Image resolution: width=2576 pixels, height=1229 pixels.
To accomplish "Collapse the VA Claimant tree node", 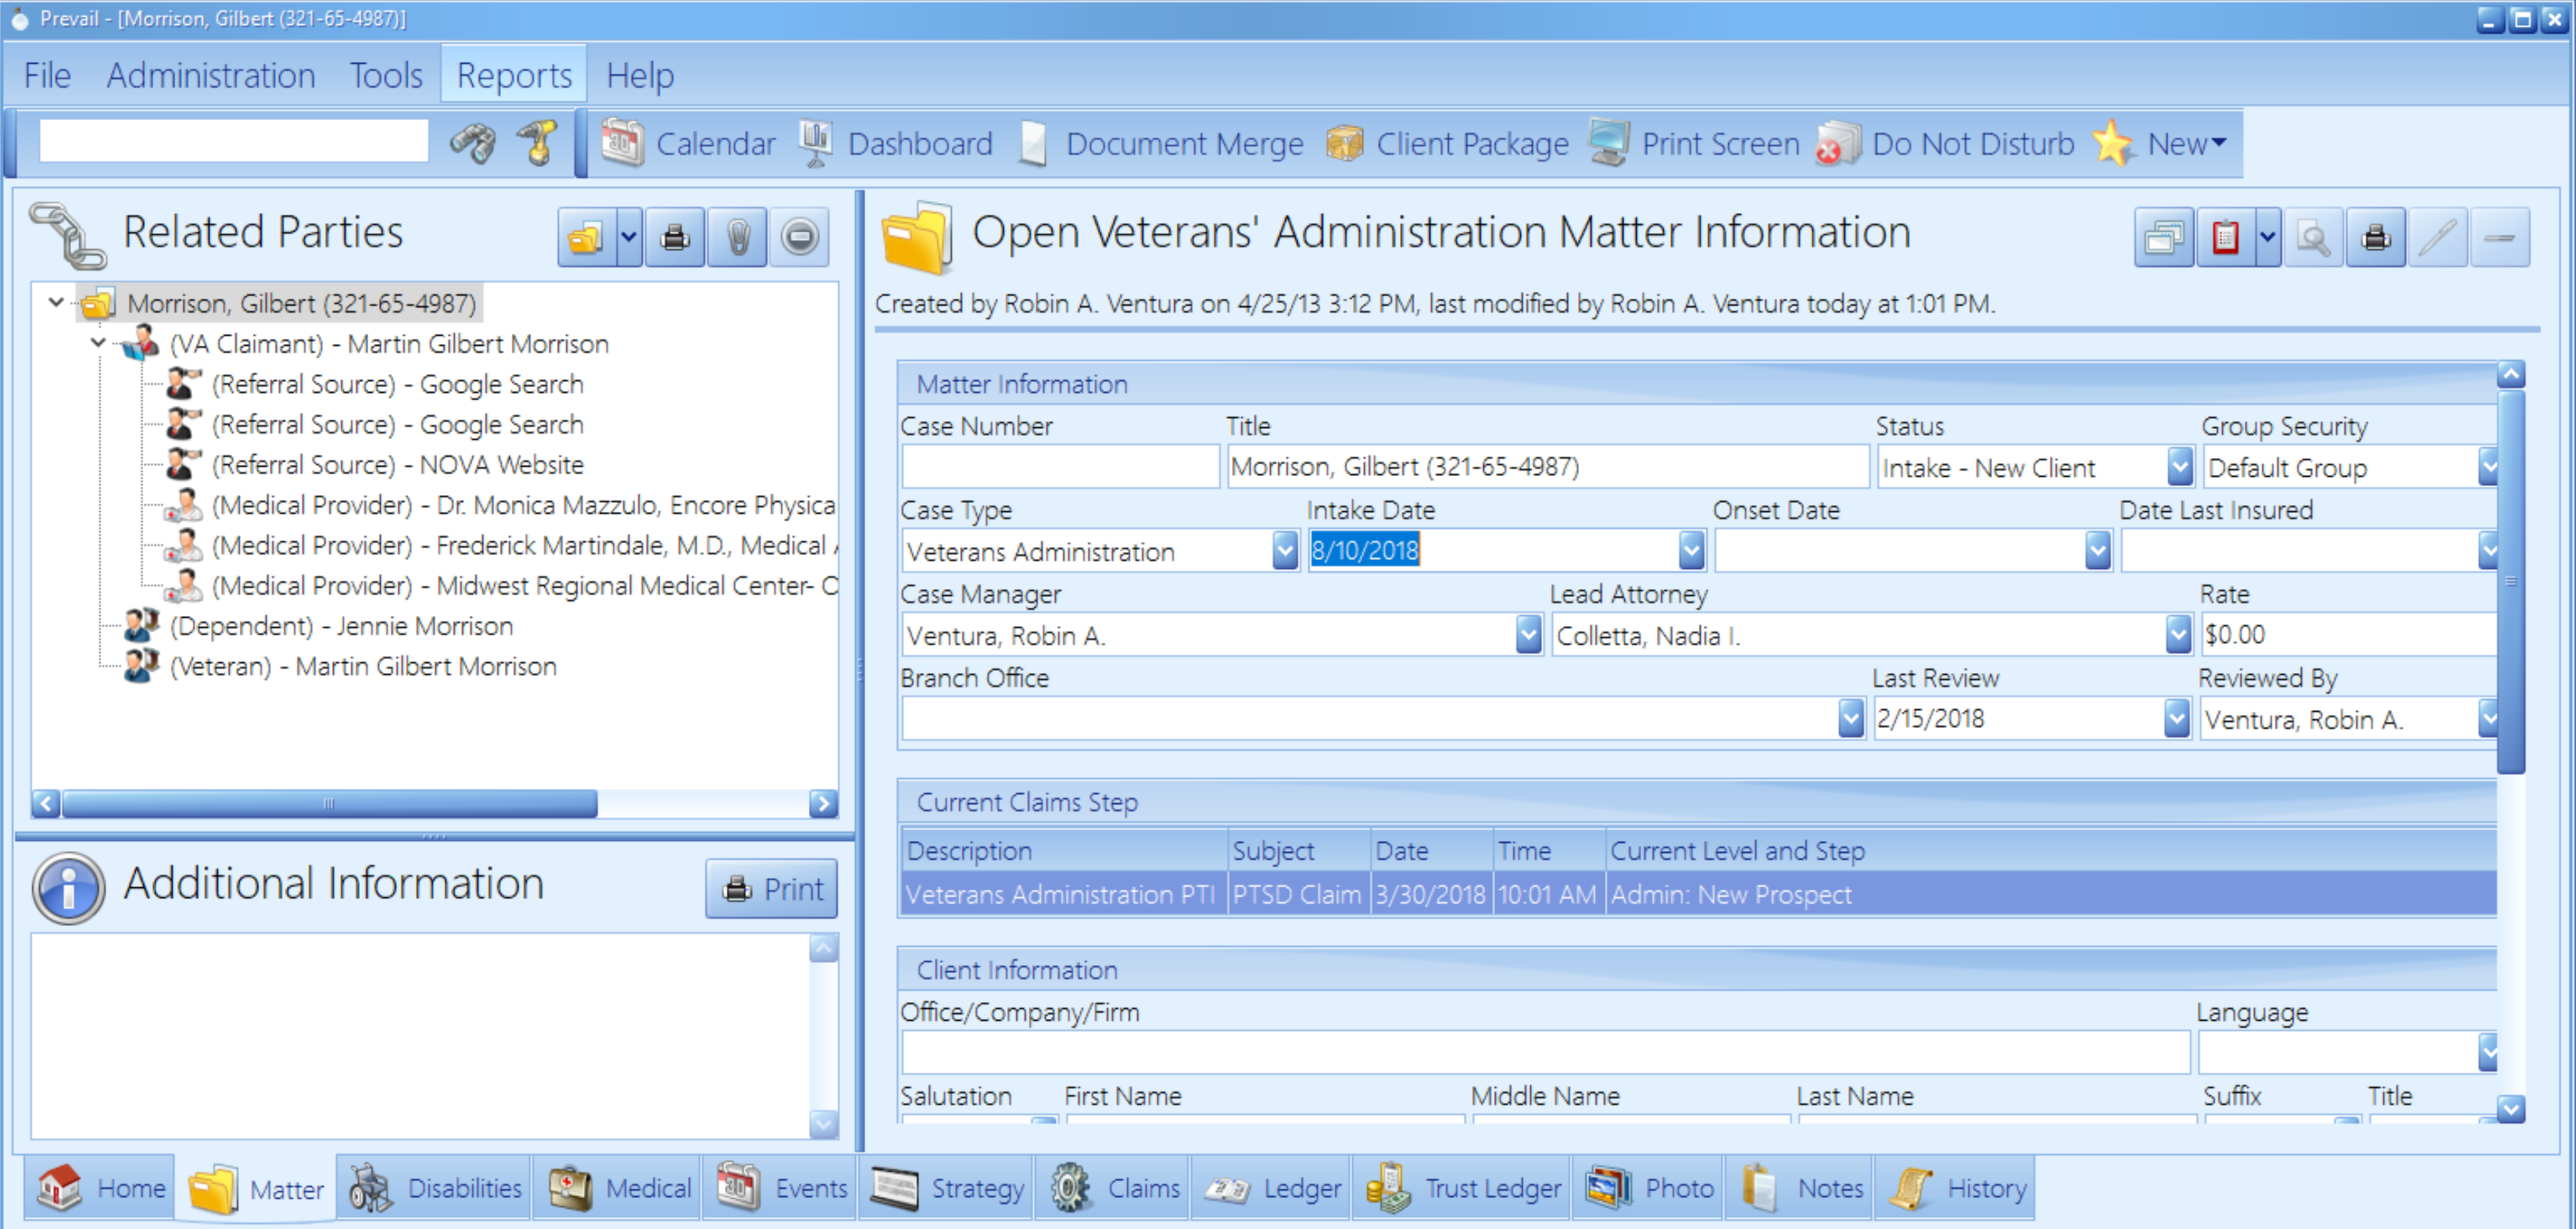I will 98,343.
